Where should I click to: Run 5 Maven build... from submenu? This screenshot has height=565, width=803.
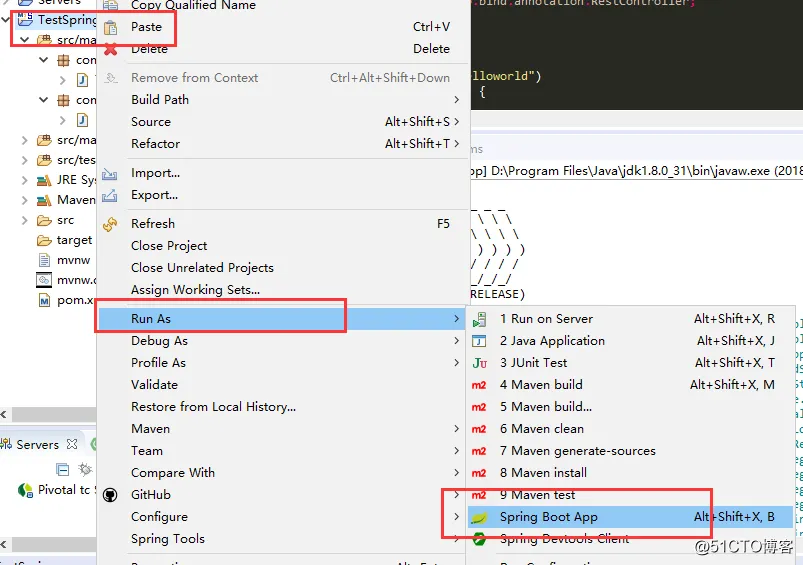(x=630, y=407)
